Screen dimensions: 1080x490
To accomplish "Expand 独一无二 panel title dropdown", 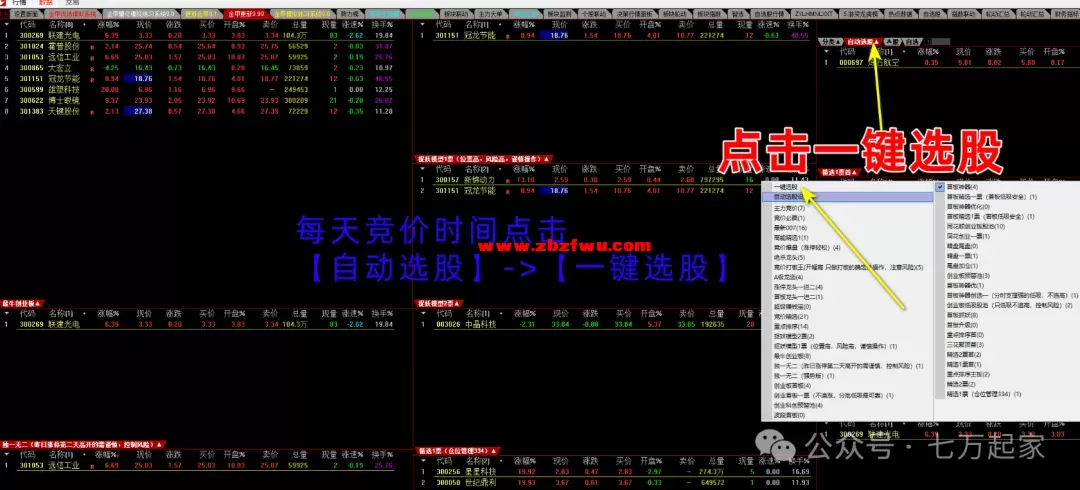I will pyautogui.click(x=83, y=445).
